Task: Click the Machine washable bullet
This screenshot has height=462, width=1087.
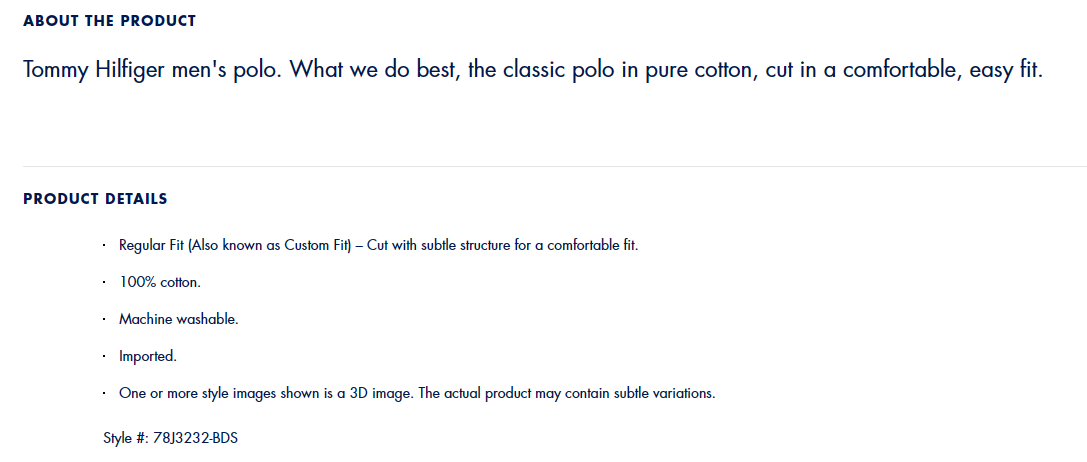Action: pyautogui.click(x=179, y=319)
